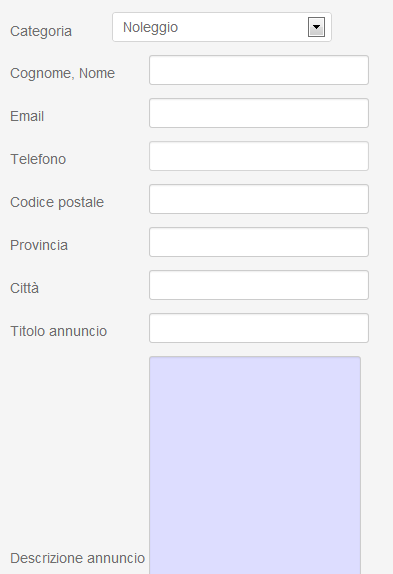
Task: Click the Titolo annuncio label
Action: (59, 331)
